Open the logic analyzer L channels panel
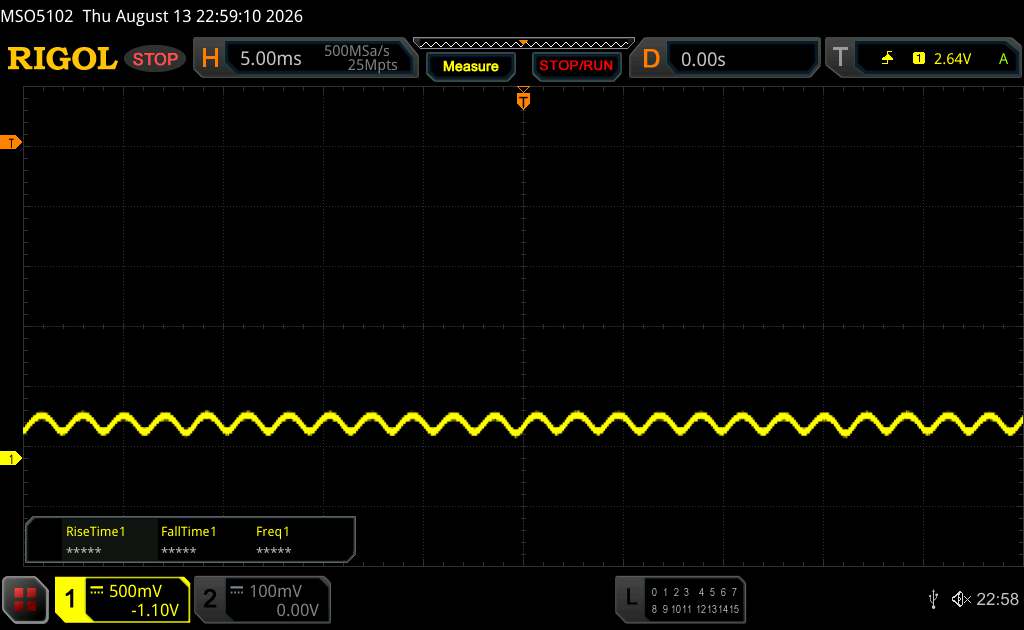 pyautogui.click(x=680, y=599)
